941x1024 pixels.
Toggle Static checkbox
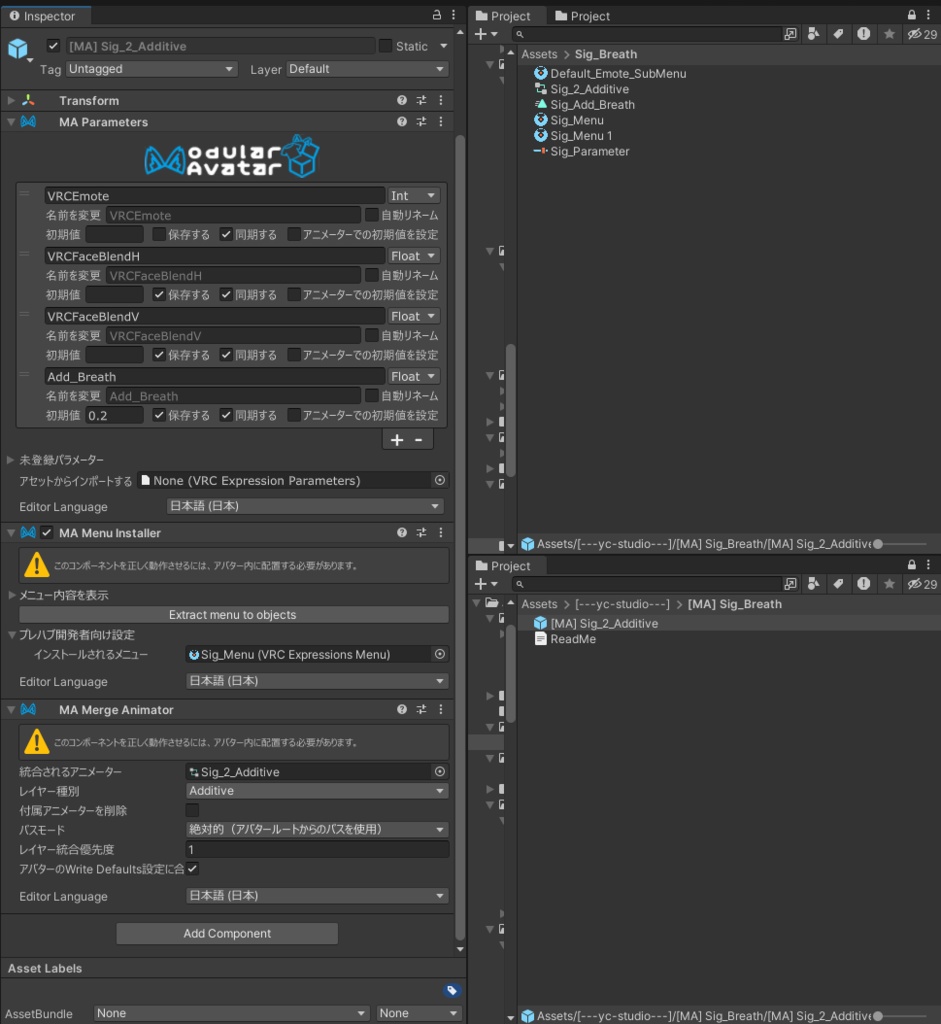tap(385, 46)
